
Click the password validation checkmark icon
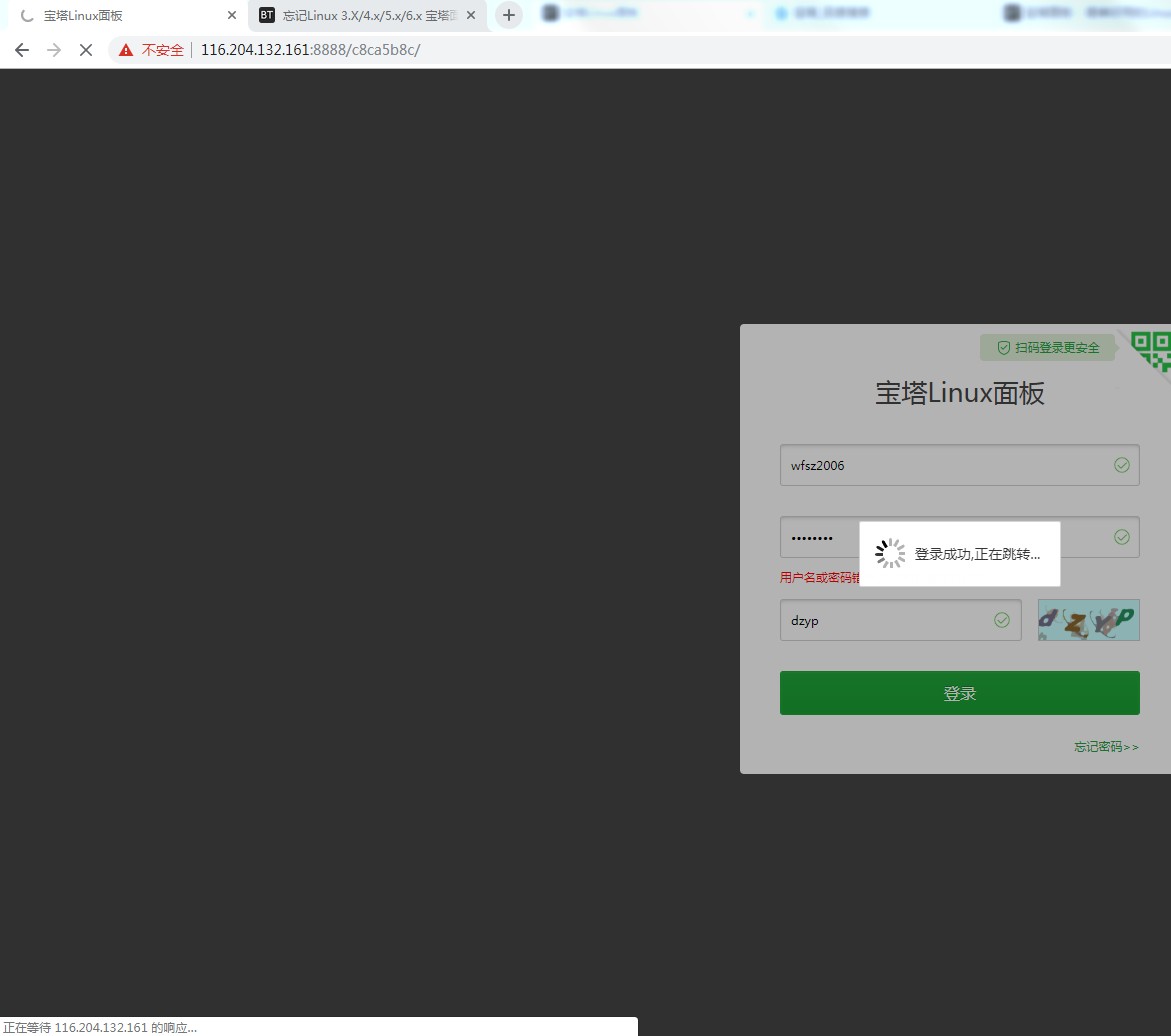[x=1122, y=537]
